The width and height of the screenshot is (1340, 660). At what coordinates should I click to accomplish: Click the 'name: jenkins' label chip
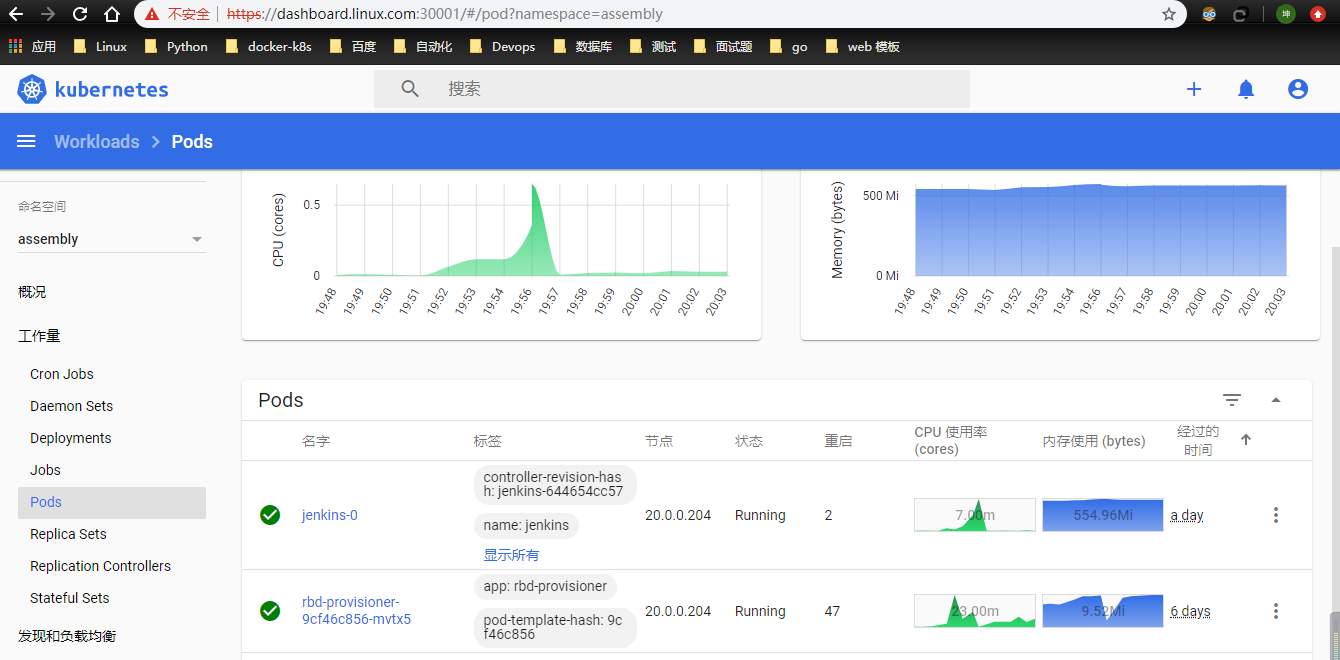tap(526, 525)
